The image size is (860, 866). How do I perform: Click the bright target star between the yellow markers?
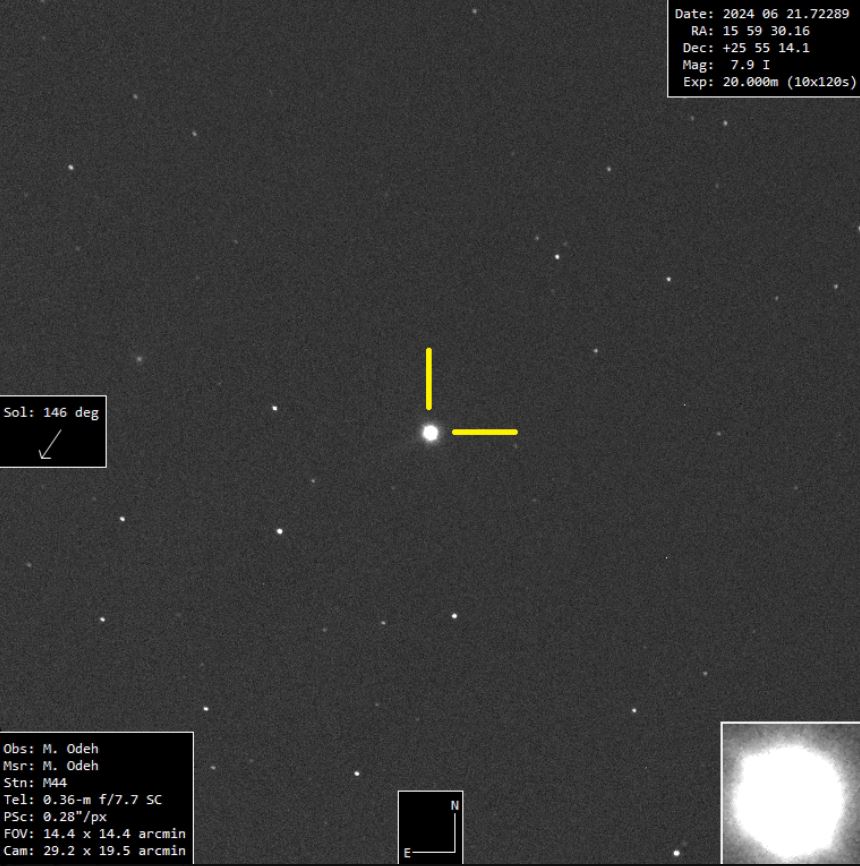pos(431,433)
